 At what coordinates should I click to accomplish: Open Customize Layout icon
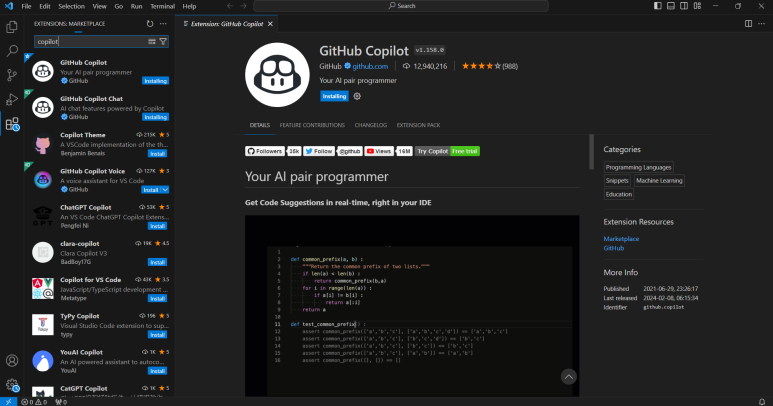point(697,6)
